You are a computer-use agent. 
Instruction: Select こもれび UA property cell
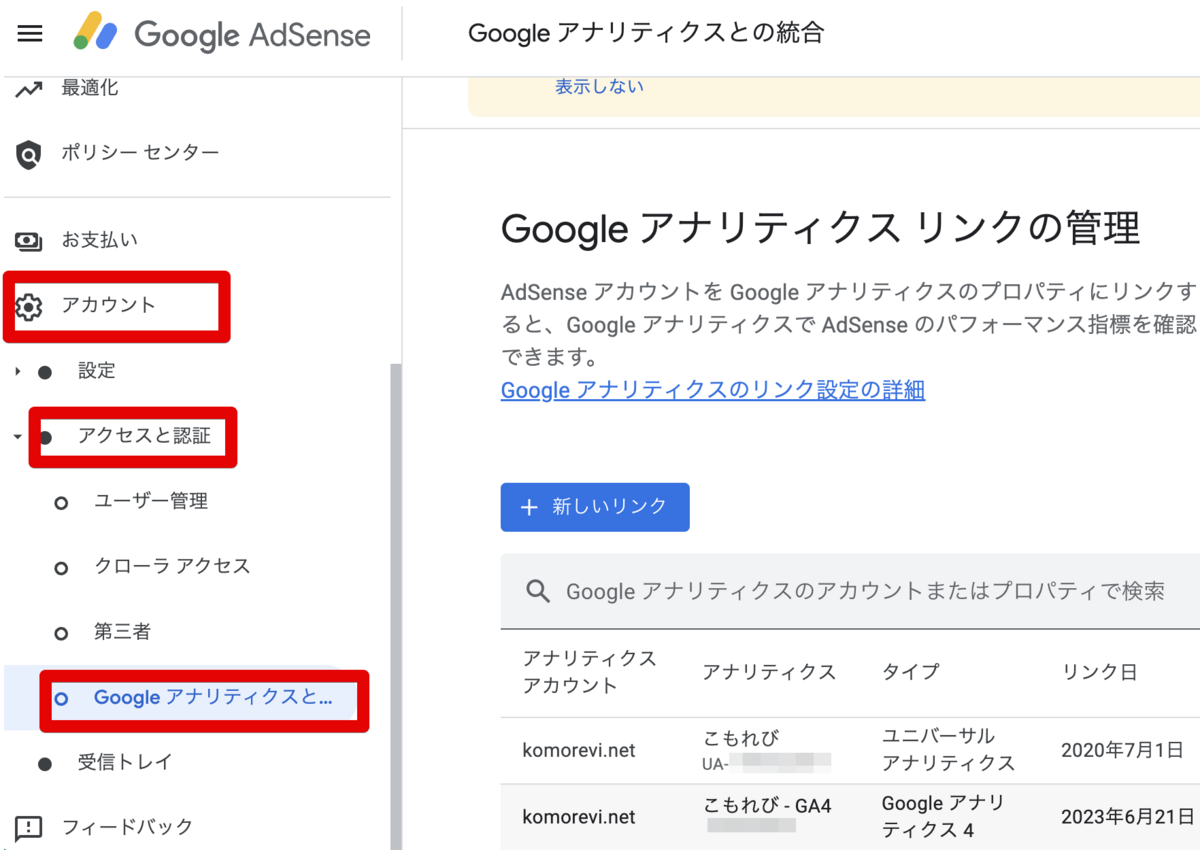(x=766, y=750)
